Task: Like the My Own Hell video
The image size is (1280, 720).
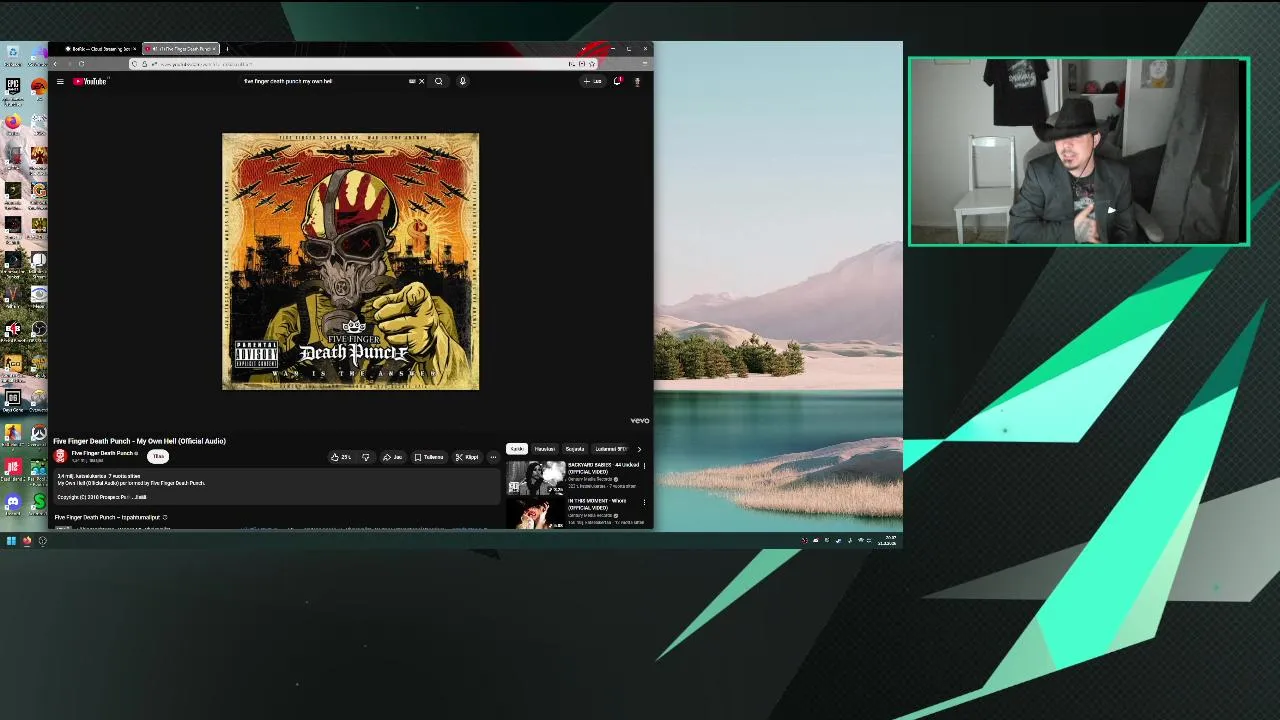Action: [340, 457]
